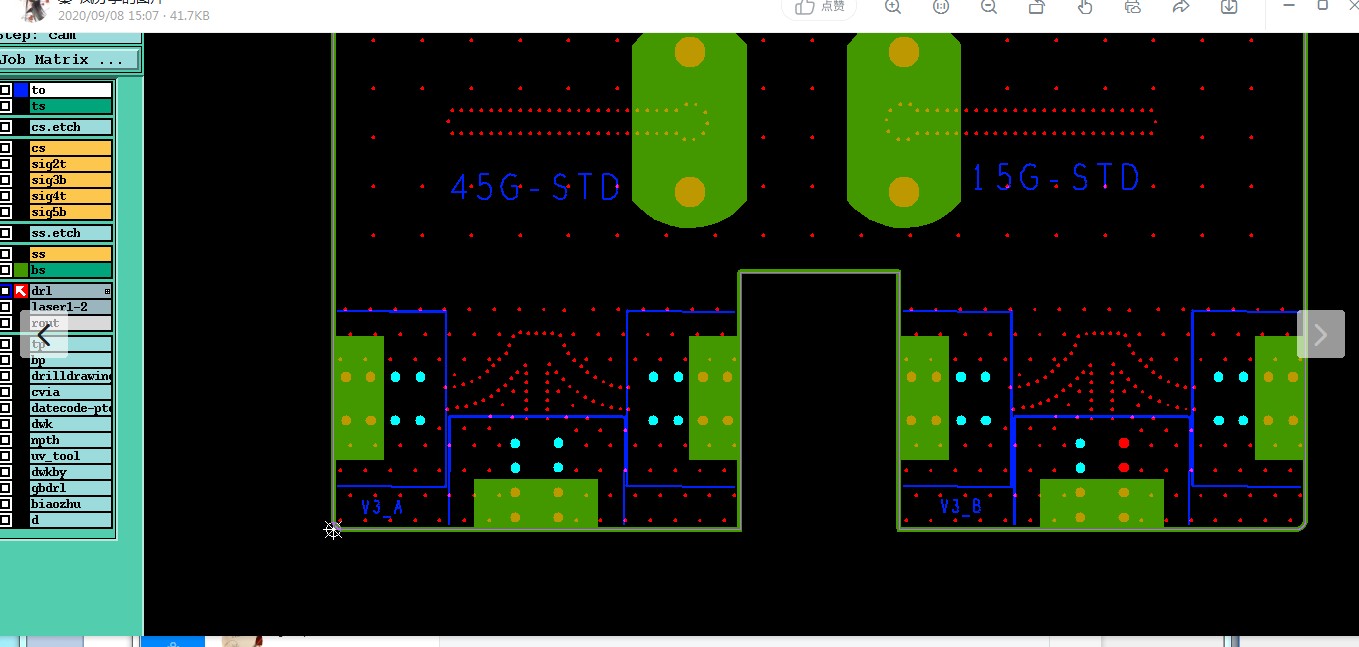
Task: Select the drilldrawing layer row
Action: coord(71,376)
